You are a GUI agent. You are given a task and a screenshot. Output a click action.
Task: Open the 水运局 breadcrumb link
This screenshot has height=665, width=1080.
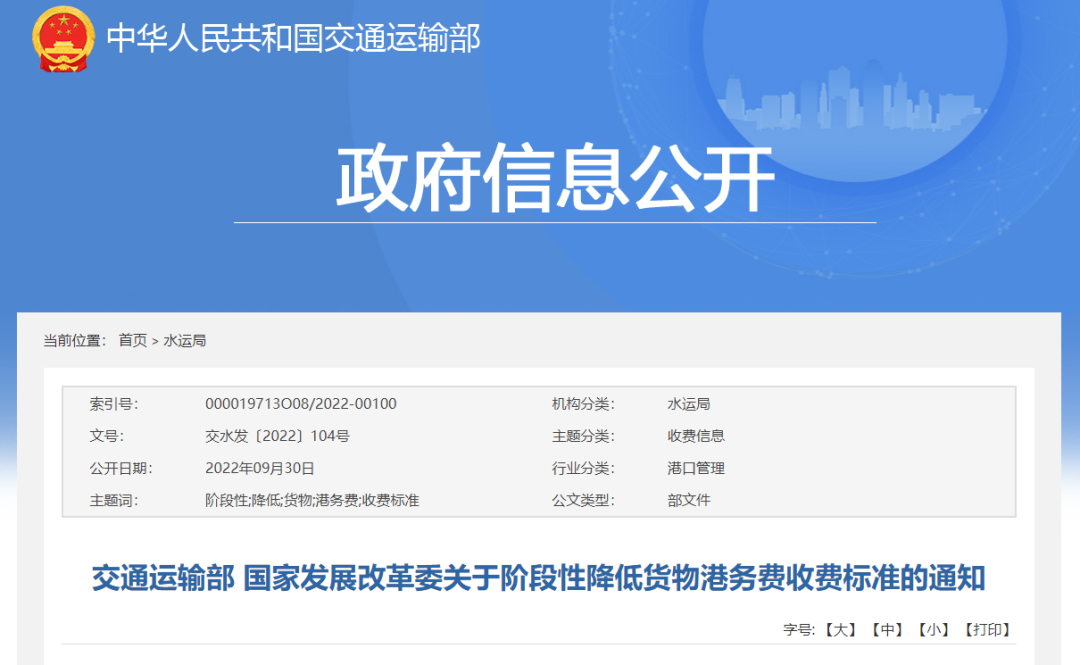point(188,339)
